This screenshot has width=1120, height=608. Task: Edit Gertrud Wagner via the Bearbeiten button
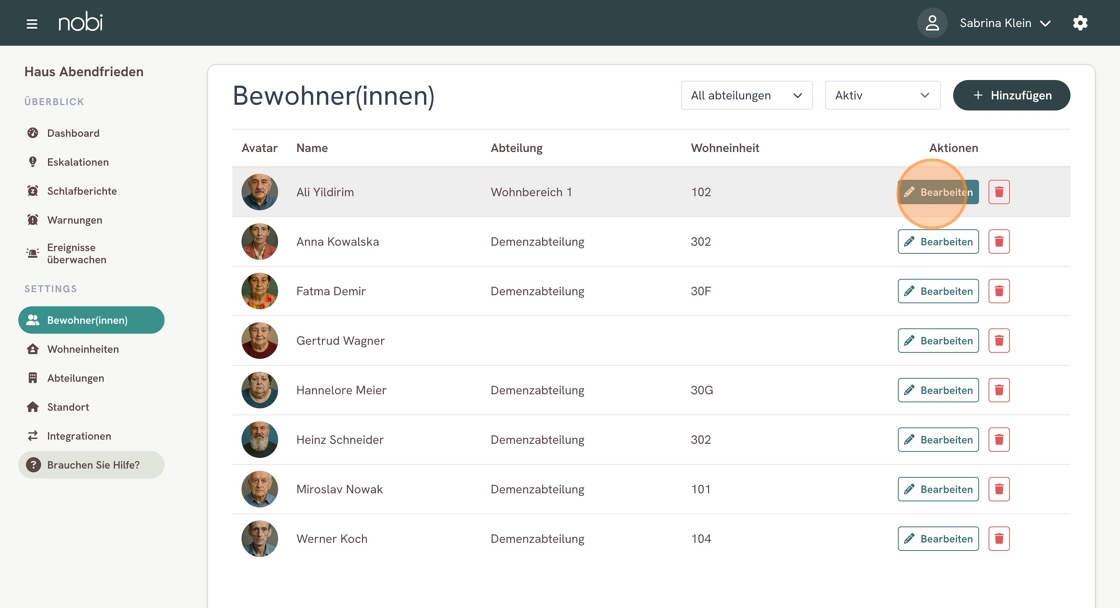(938, 341)
